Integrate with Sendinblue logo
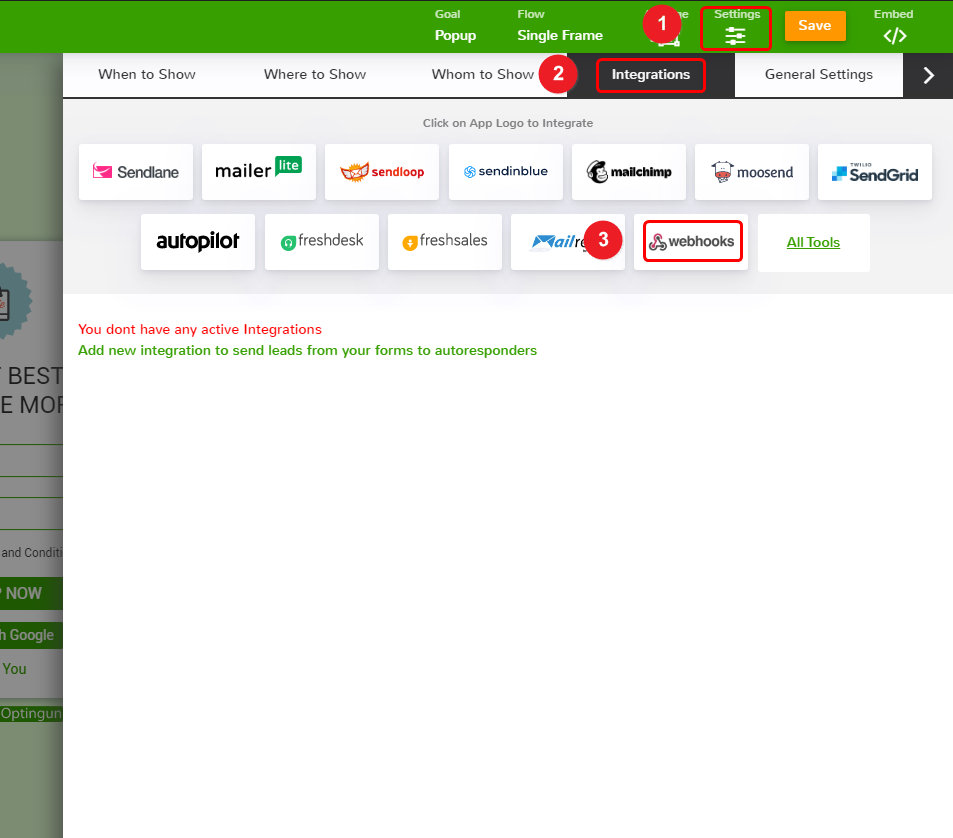This screenshot has width=953, height=838. (506, 172)
